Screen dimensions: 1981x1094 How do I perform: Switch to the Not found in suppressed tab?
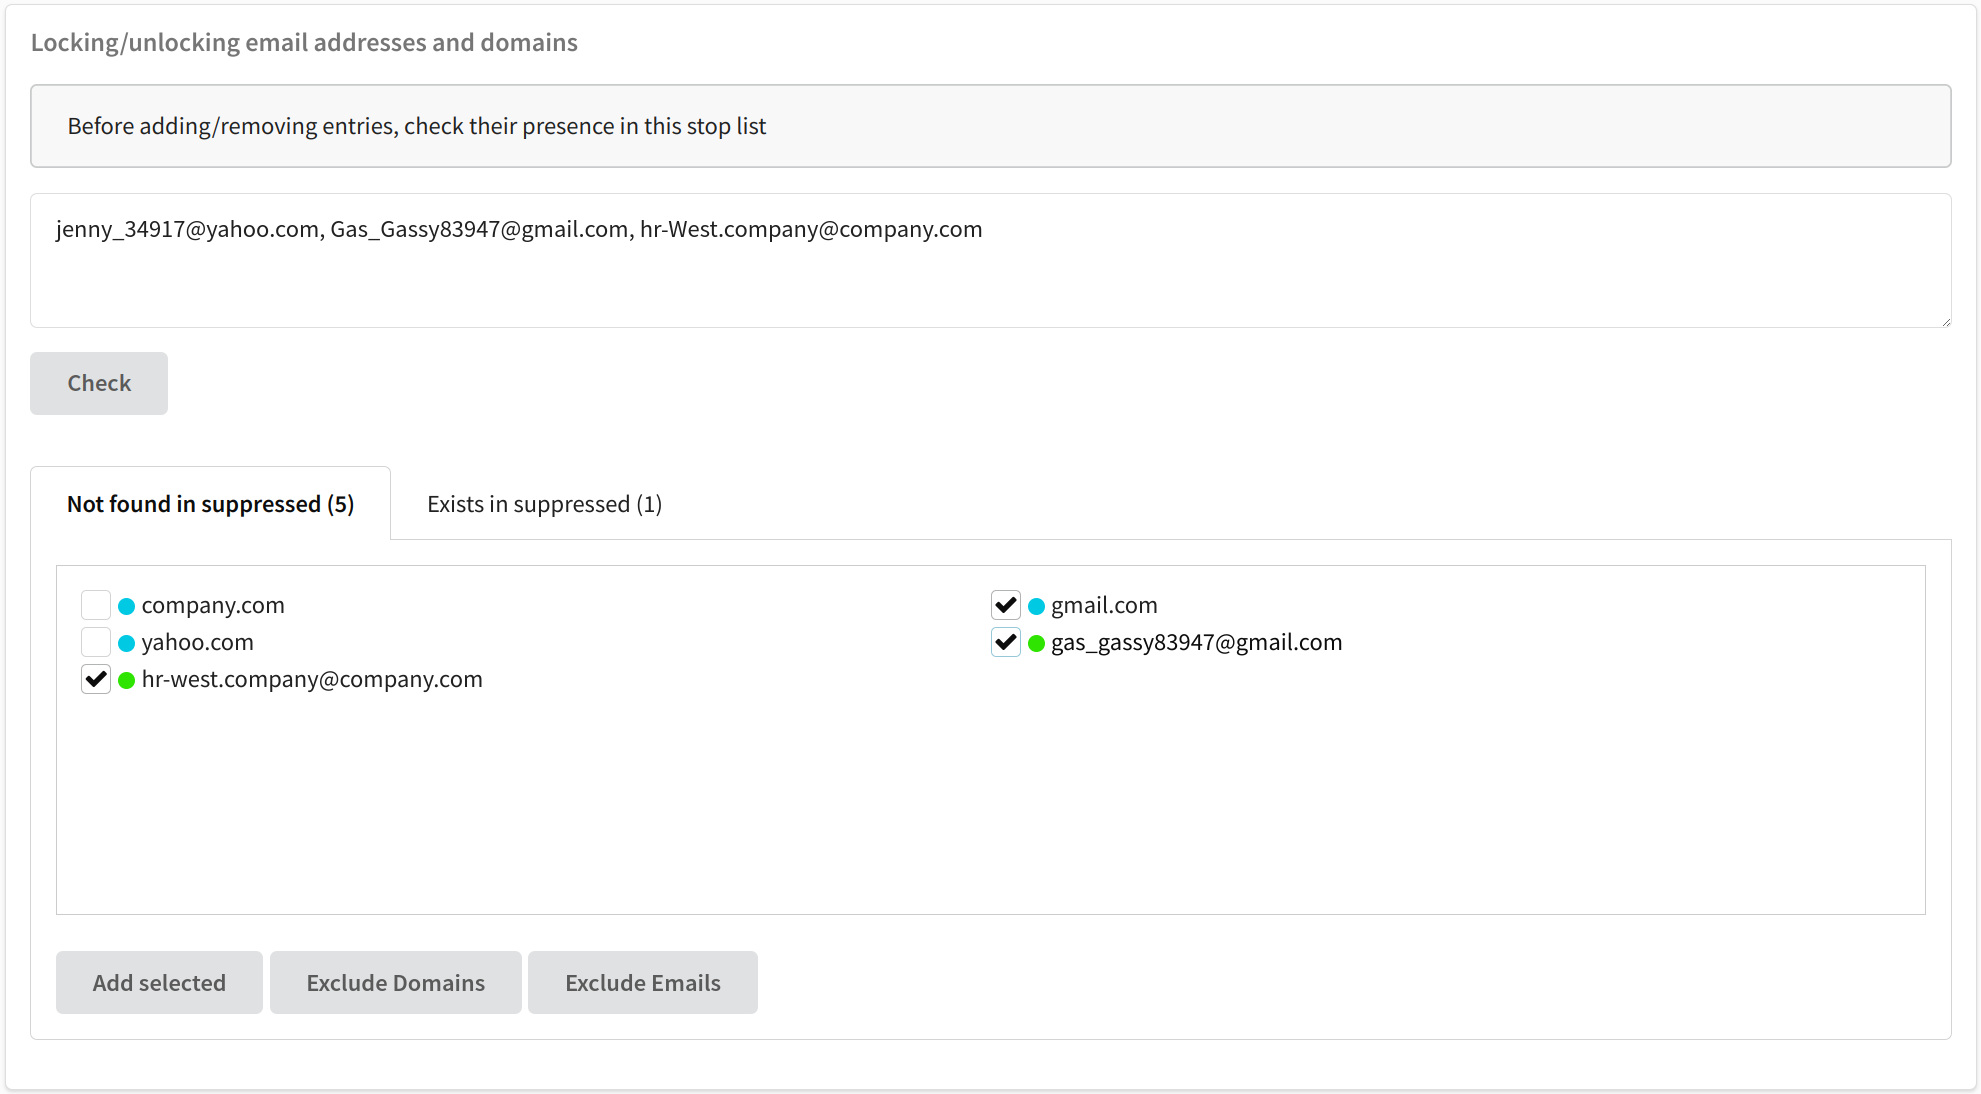click(210, 504)
